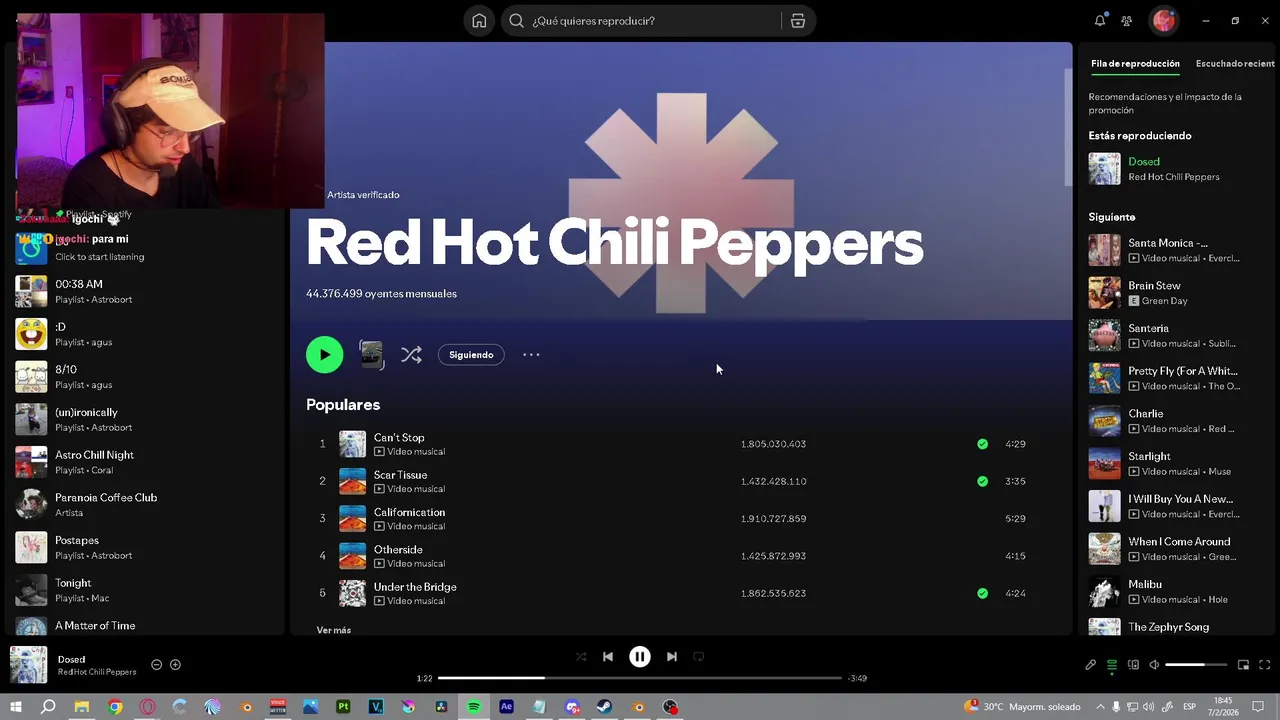
Task: Click Red Hot Chili Peppers link in player bar
Action: [97, 672]
